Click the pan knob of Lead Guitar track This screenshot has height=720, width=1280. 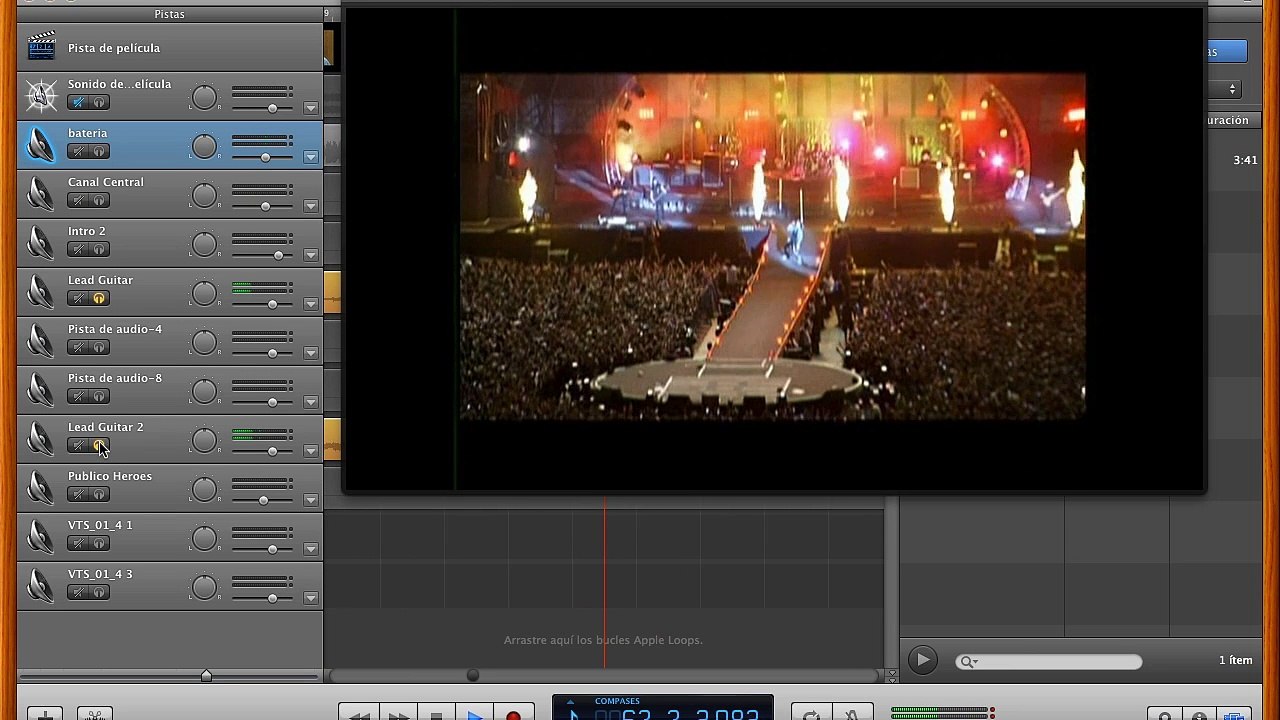pyautogui.click(x=204, y=293)
